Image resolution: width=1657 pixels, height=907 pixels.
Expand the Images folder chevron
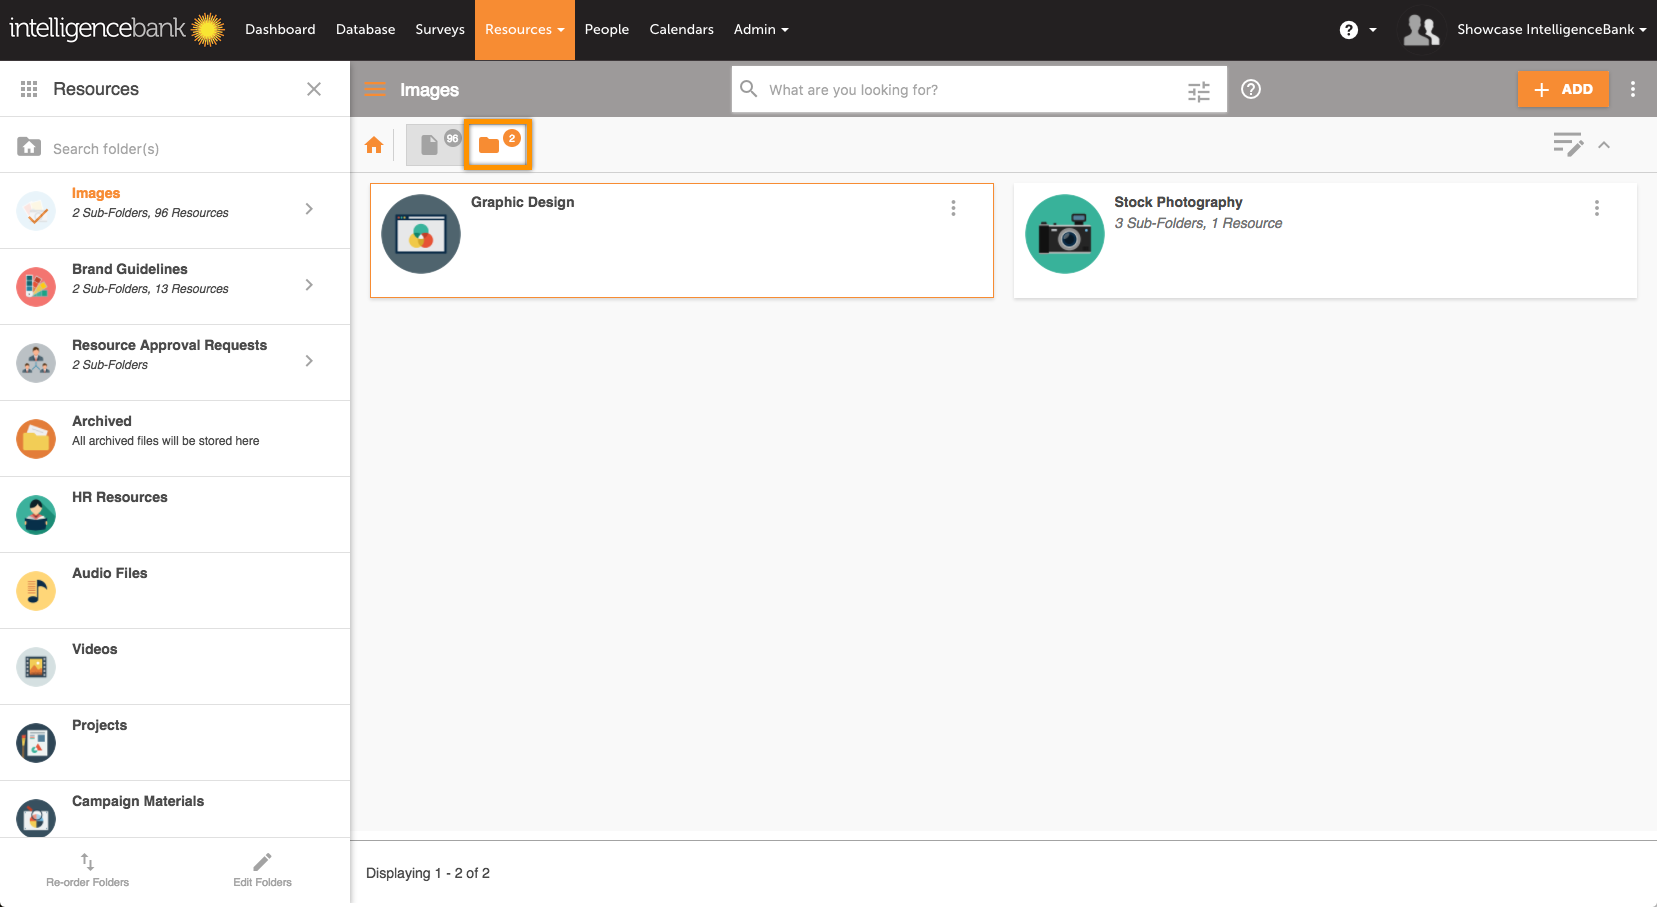coord(309,209)
